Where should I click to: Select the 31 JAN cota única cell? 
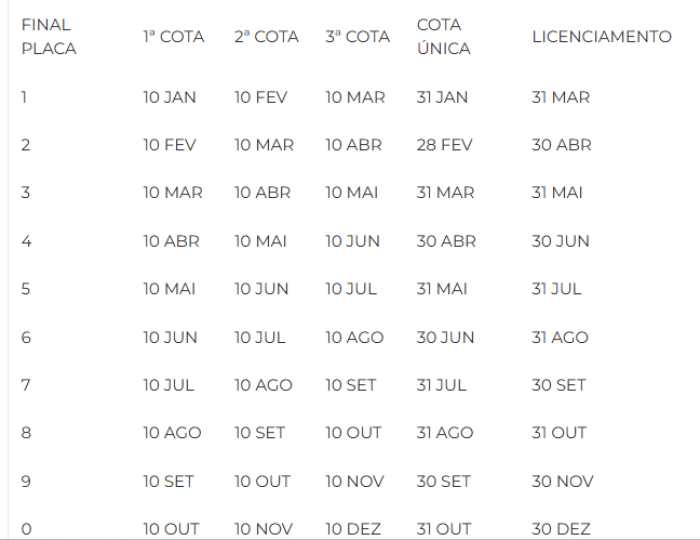click(442, 97)
